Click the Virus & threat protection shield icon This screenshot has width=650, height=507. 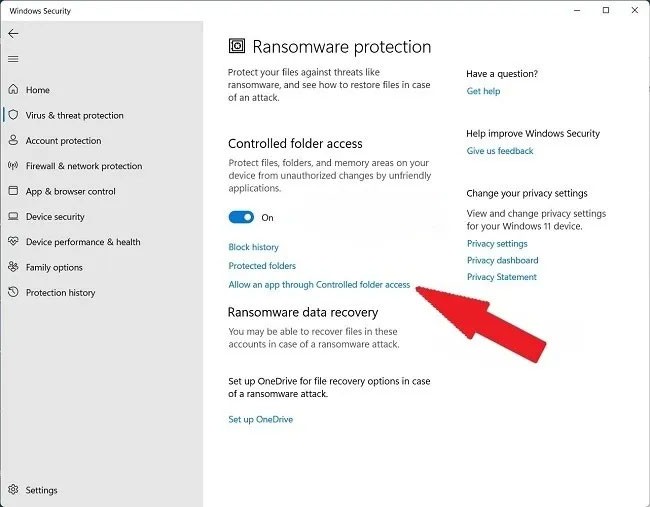point(14,115)
